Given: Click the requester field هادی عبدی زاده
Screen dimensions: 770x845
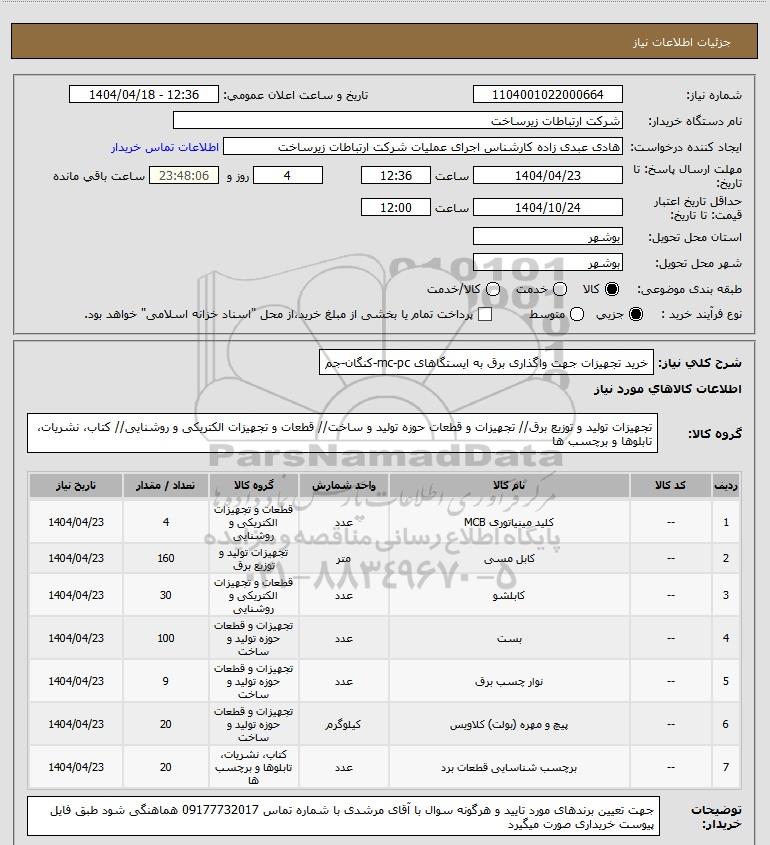Looking at the screenshot, I should [x=423, y=147].
